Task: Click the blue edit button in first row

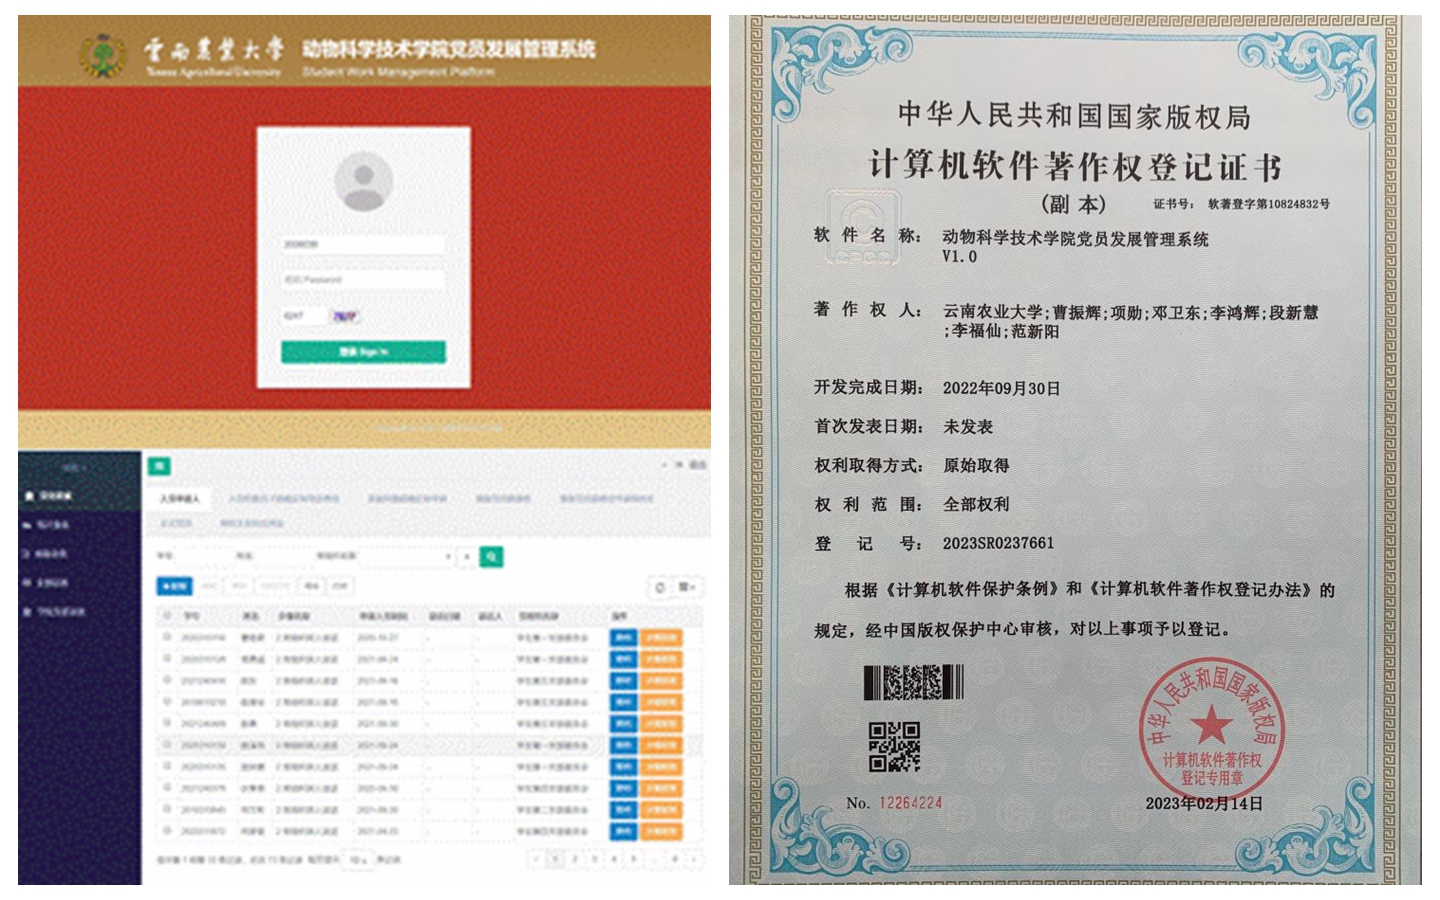Action: [623, 638]
